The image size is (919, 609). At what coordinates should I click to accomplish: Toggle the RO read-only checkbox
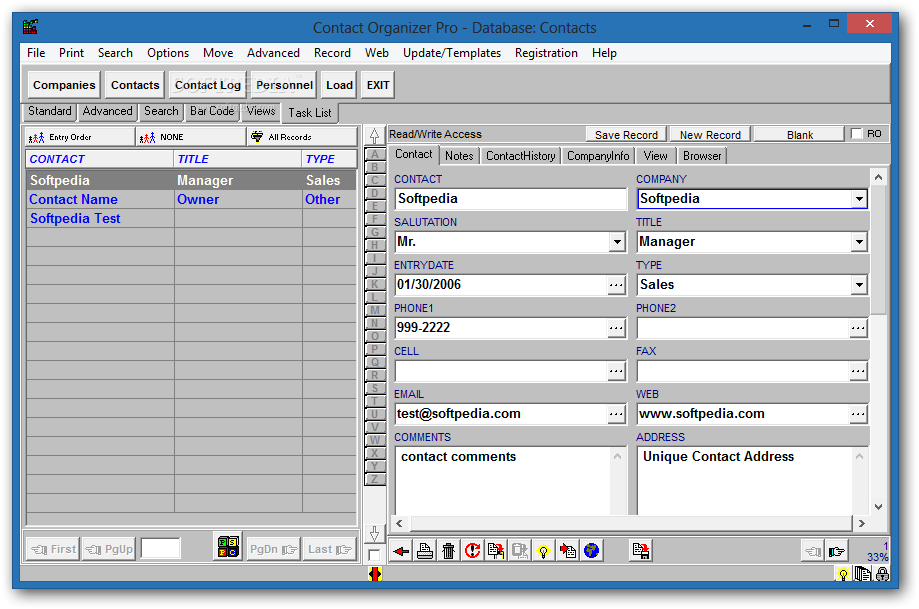(856, 134)
